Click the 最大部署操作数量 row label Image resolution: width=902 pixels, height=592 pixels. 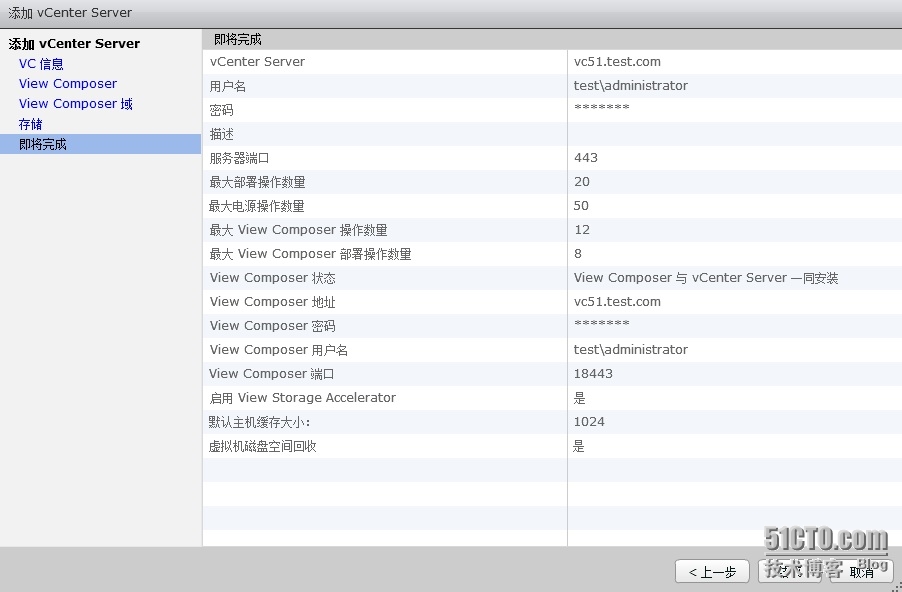click(257, 182)
